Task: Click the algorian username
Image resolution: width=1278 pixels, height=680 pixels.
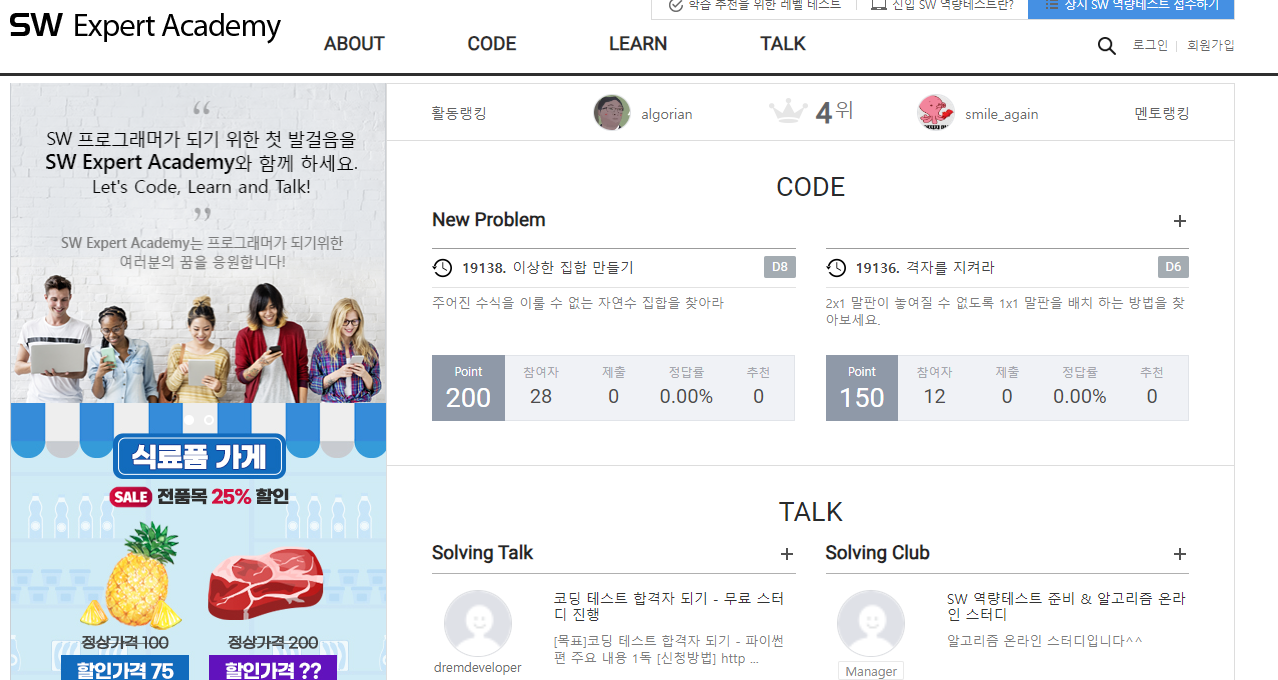Action: (667, 114)
